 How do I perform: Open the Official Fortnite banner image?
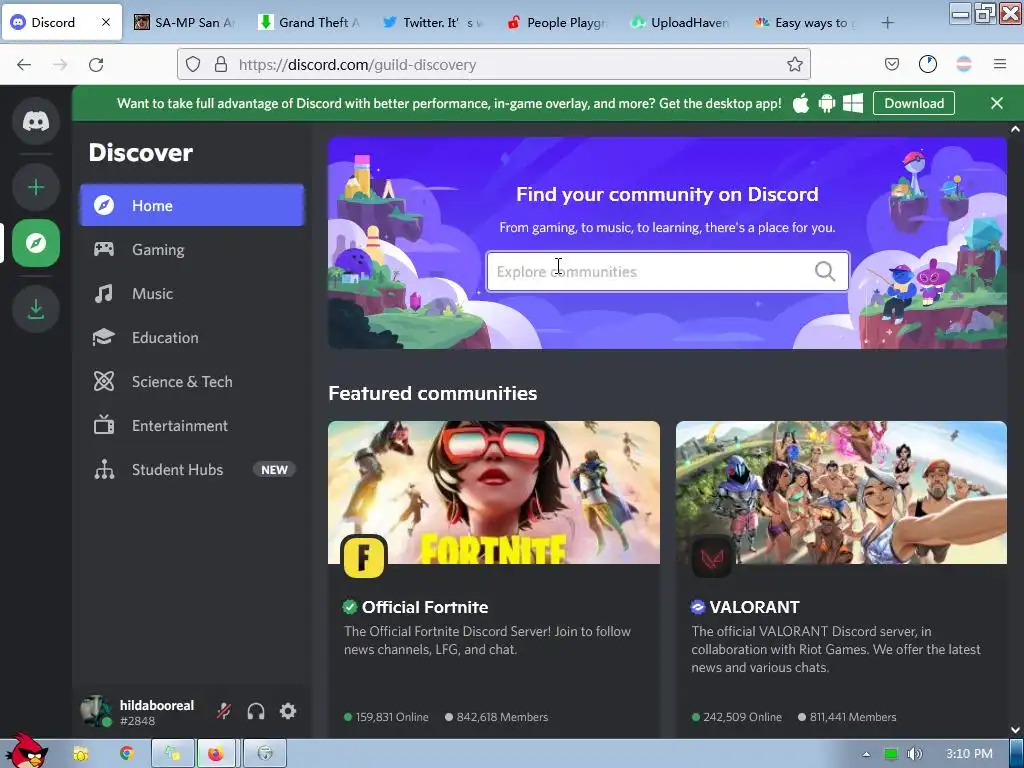click(x=494, y=492)
